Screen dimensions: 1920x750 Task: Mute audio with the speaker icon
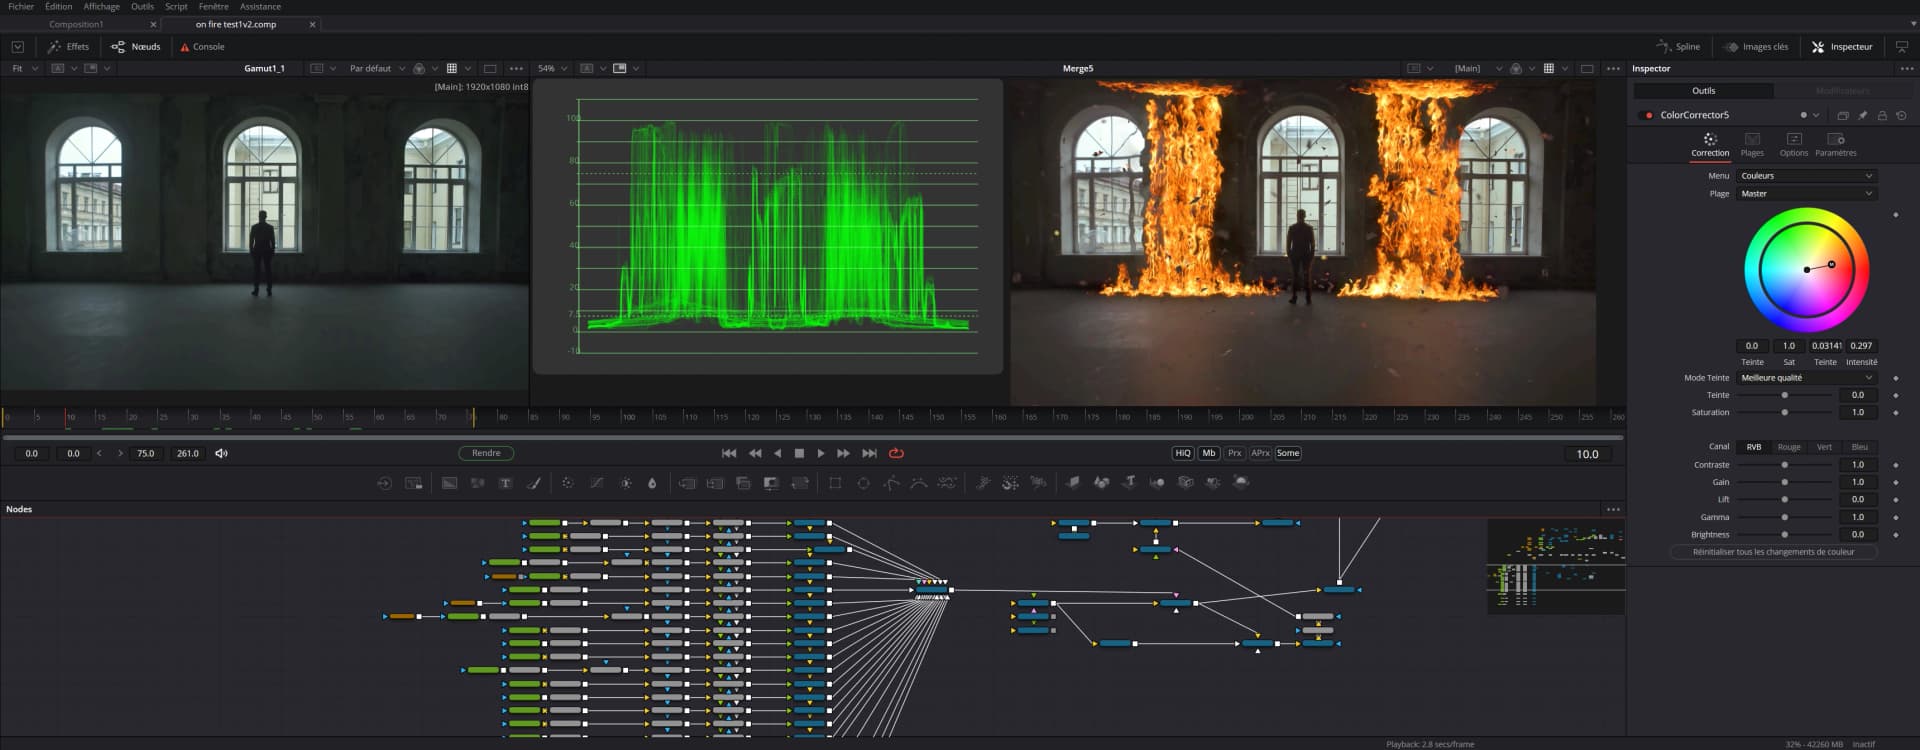[221, 453]
